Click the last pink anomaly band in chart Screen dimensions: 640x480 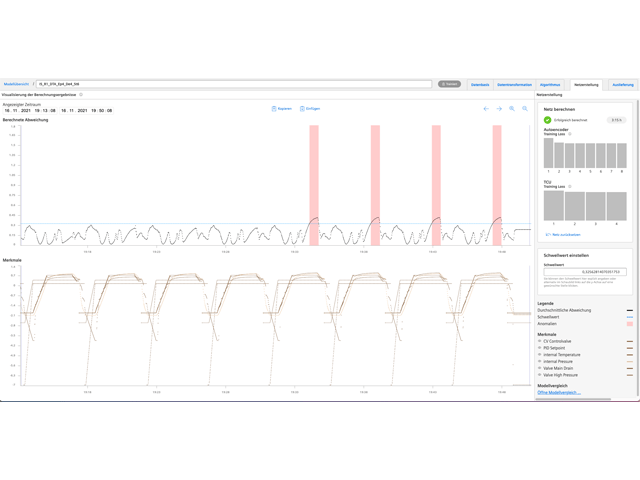pyautogui.click(x=497, y=185)
